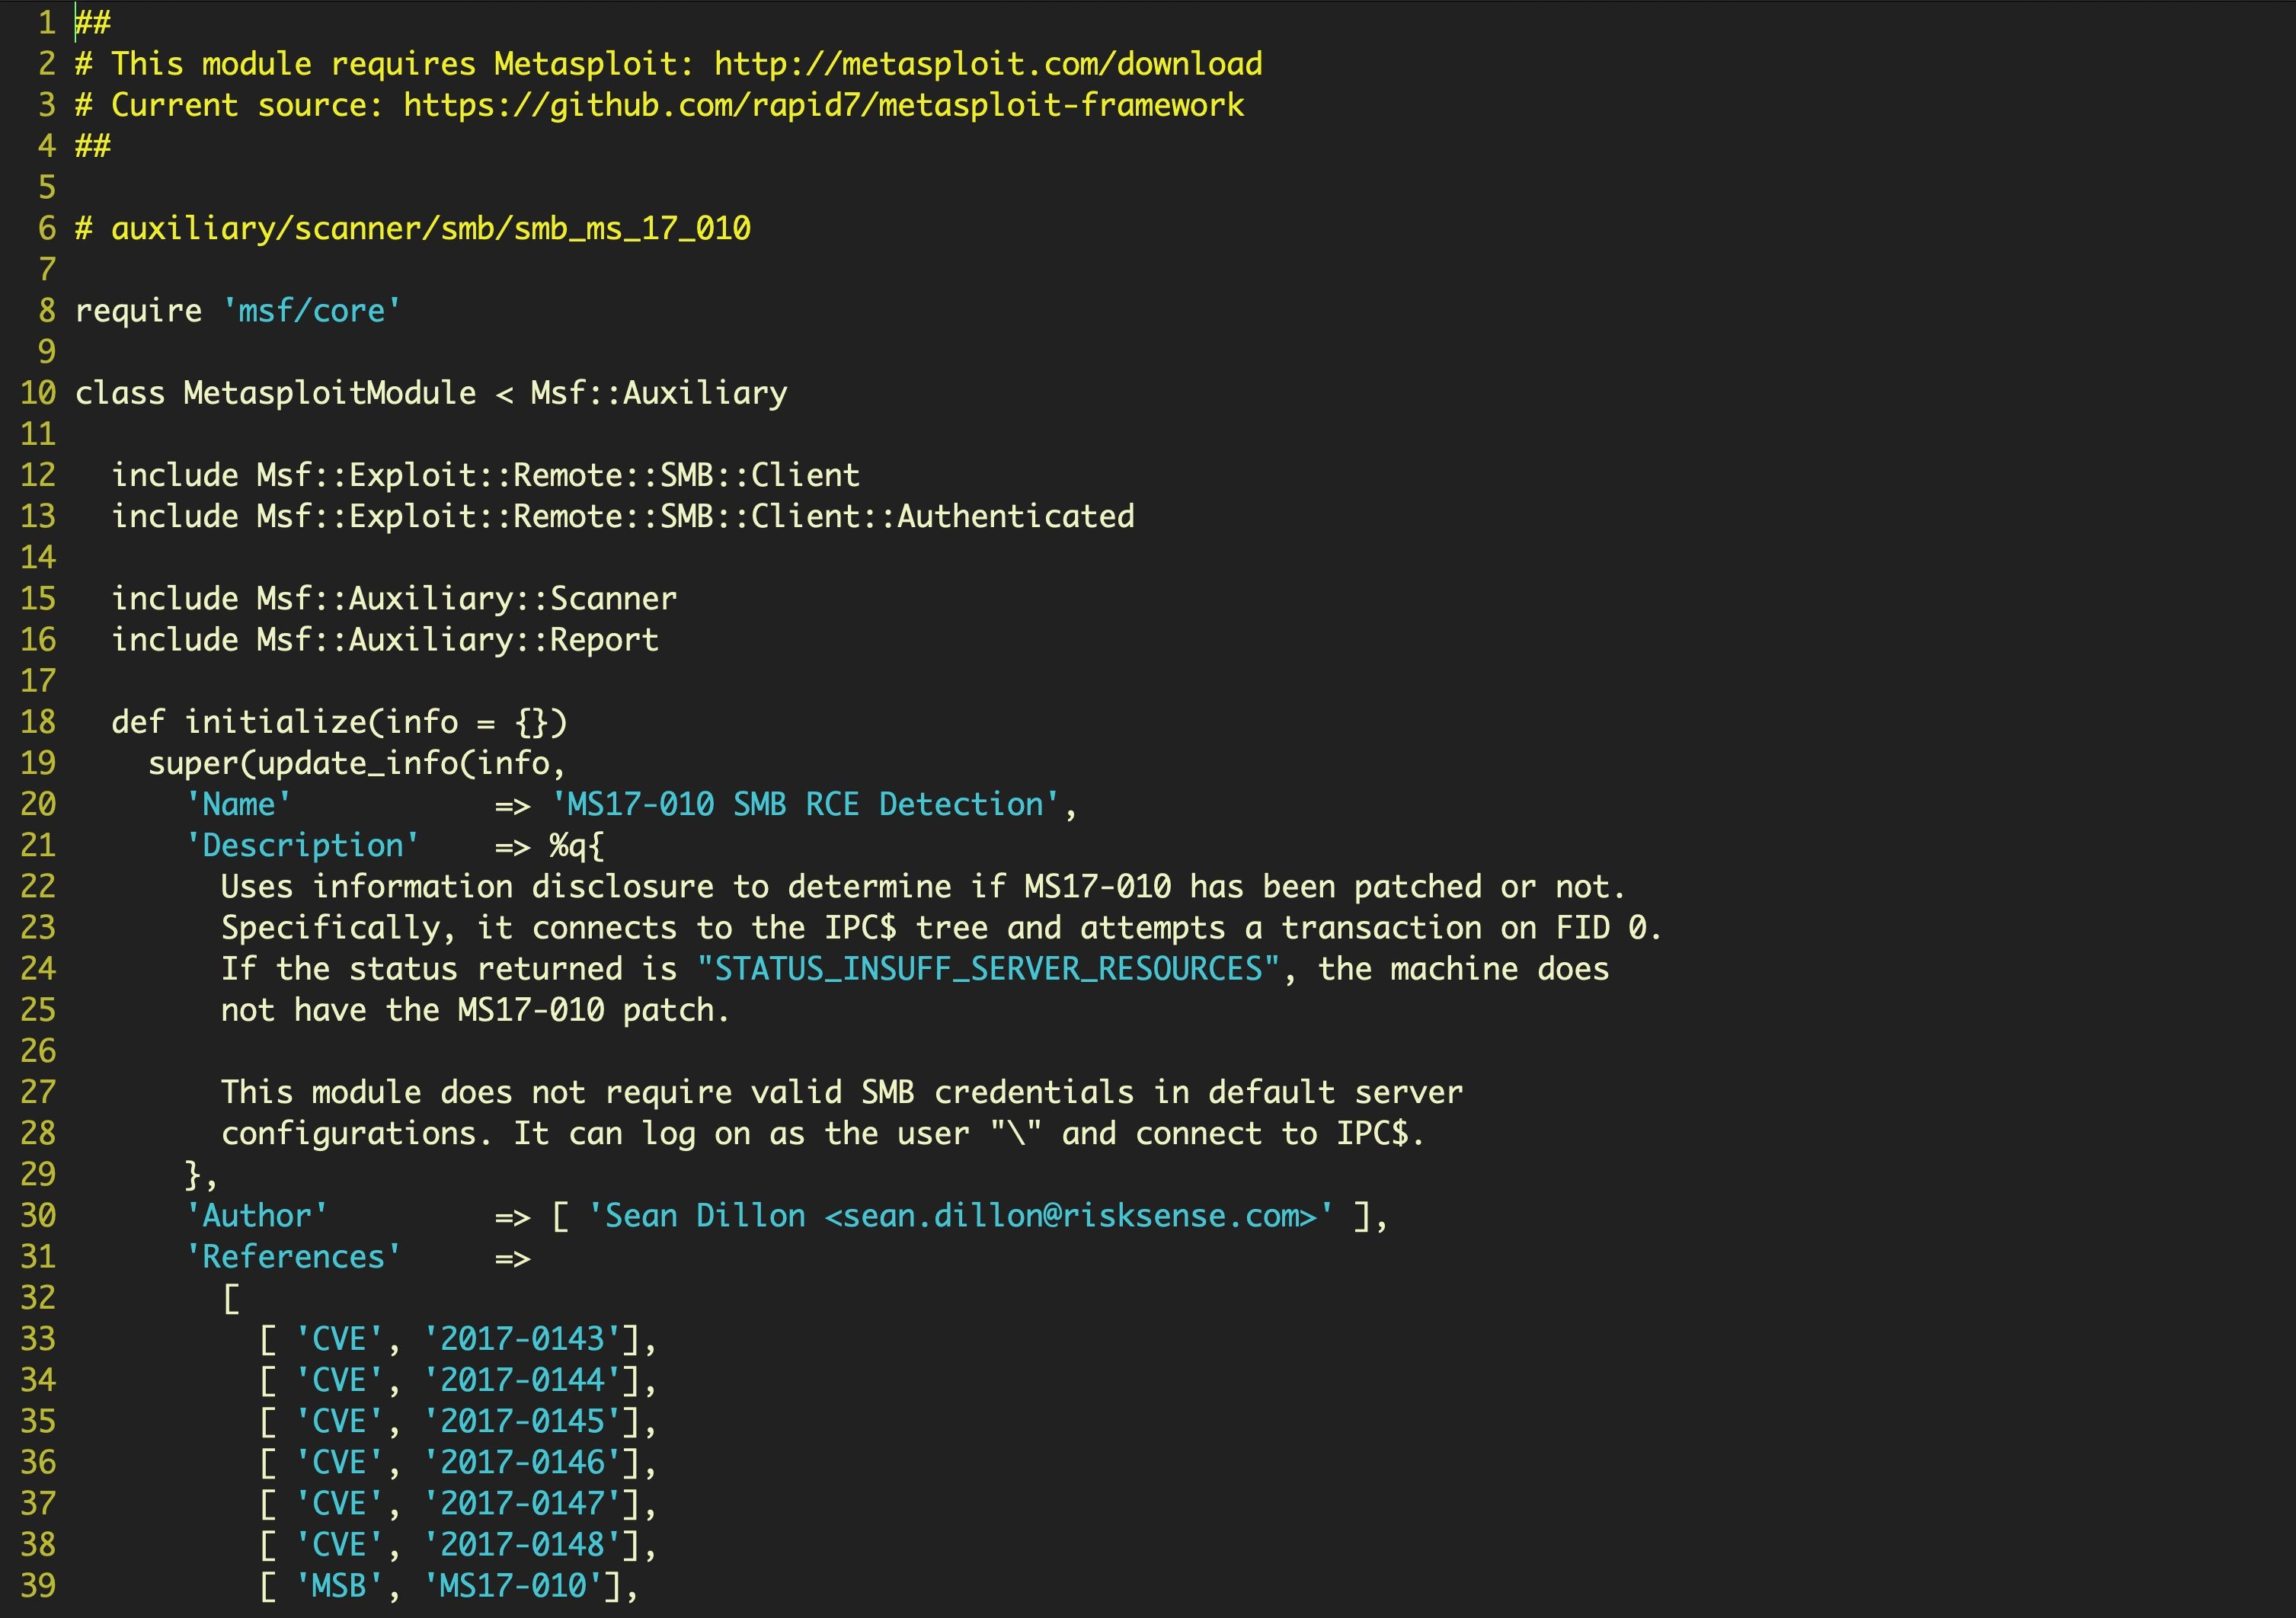Click the 'MS17-010 SMB RCE Detection' string

pos(805,804)
